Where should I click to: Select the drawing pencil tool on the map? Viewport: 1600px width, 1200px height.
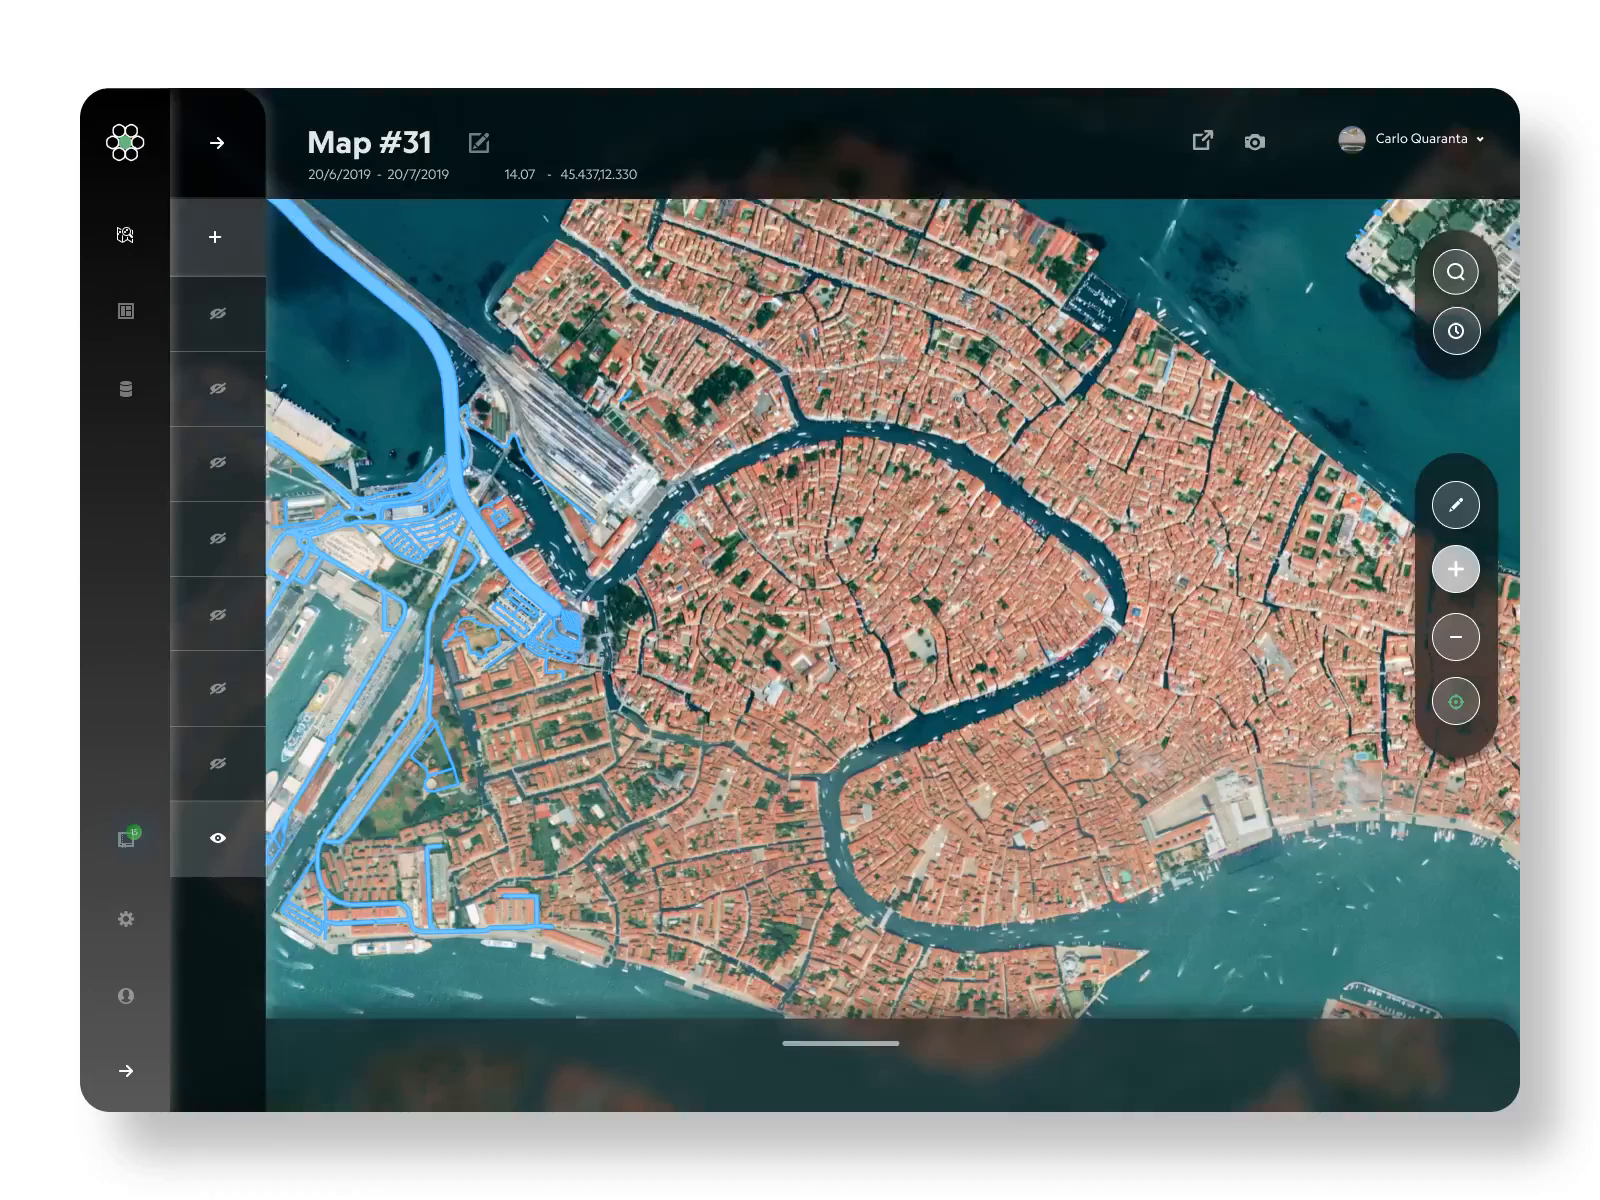(x=1456, y=504)
